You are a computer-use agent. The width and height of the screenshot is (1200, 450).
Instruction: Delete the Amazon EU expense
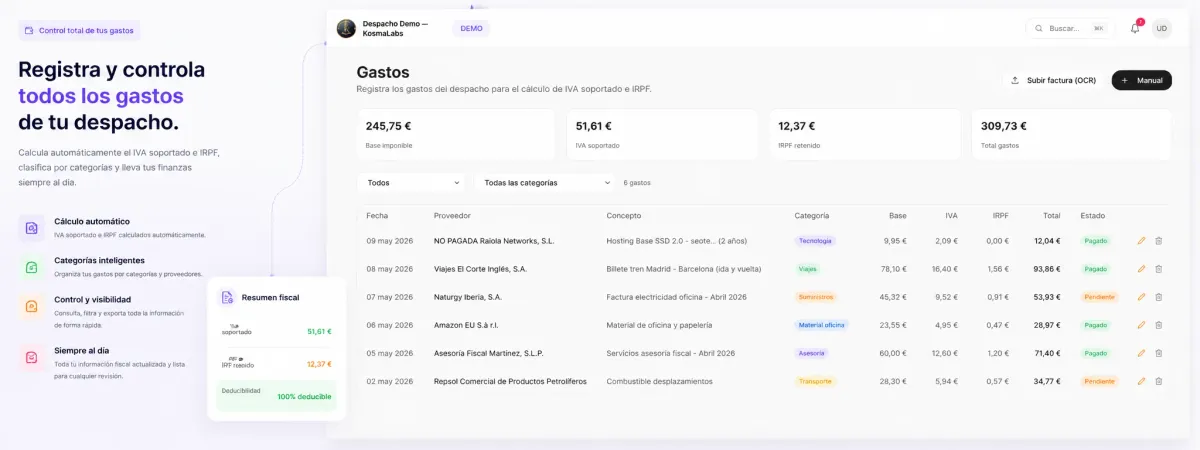click(x=1158, y=325)
